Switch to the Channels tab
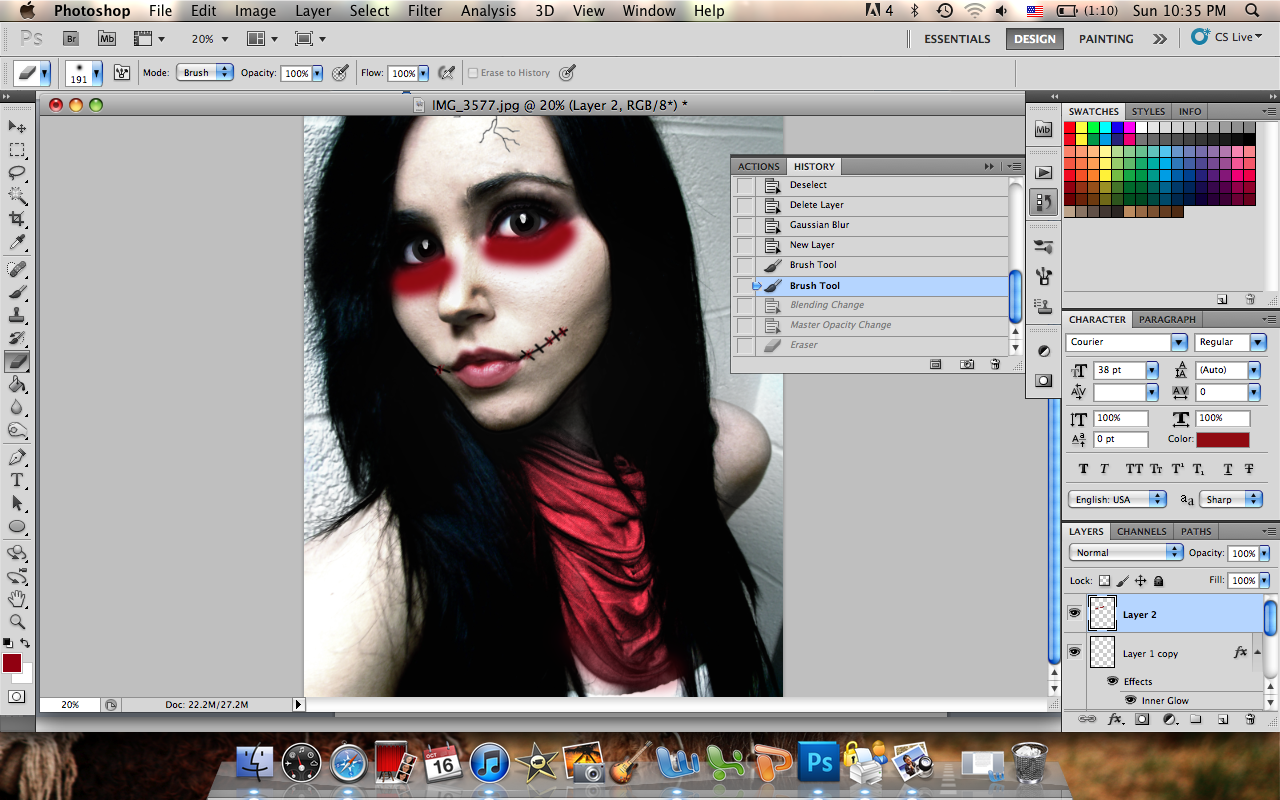 [1141, 531]
